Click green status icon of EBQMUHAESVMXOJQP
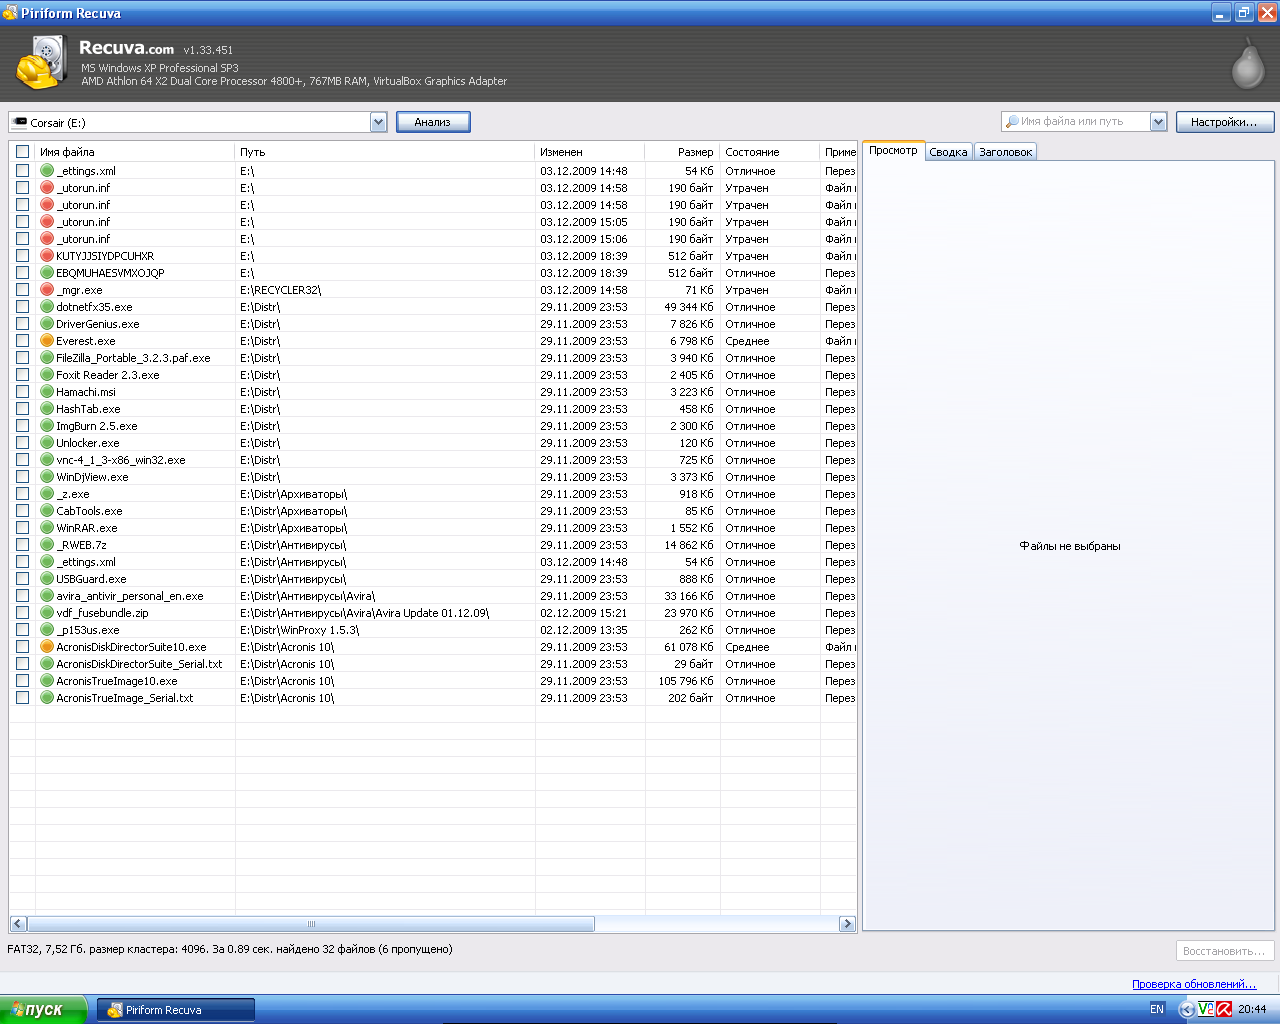Screen dimensions: 1280x1024 [x=47, y=273]
